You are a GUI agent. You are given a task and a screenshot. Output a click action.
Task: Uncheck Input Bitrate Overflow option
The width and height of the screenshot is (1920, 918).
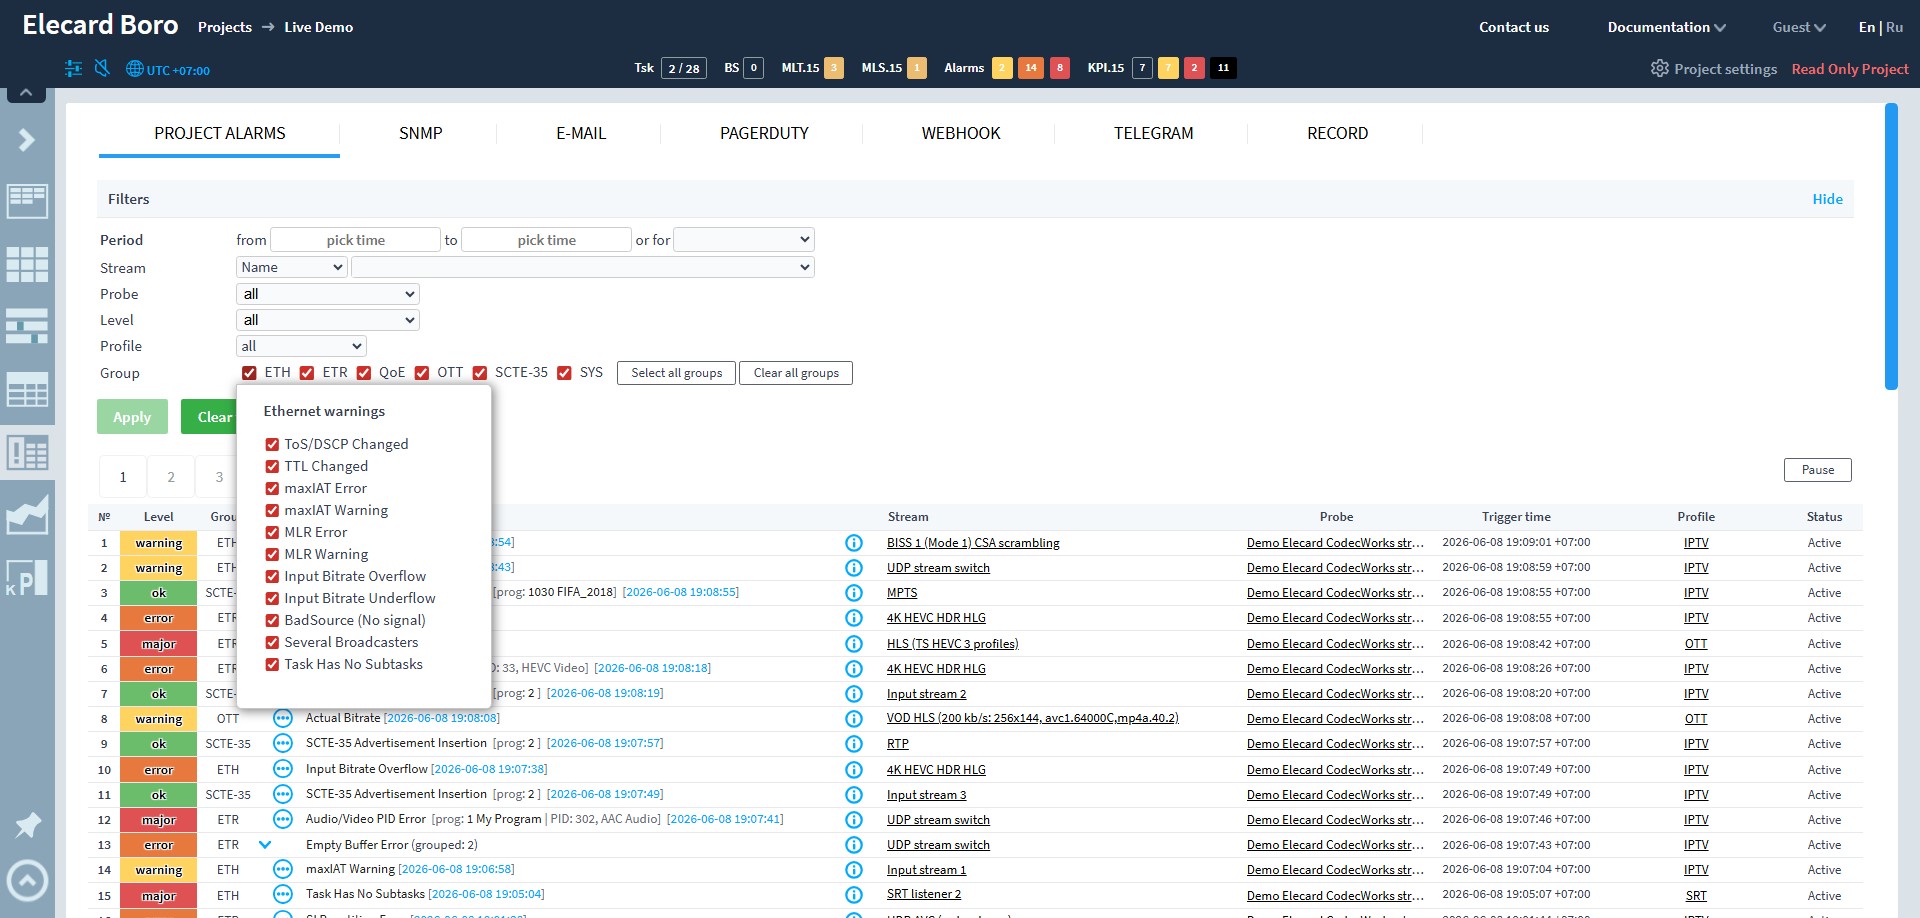pyautogui.click(x=272, y=576)
